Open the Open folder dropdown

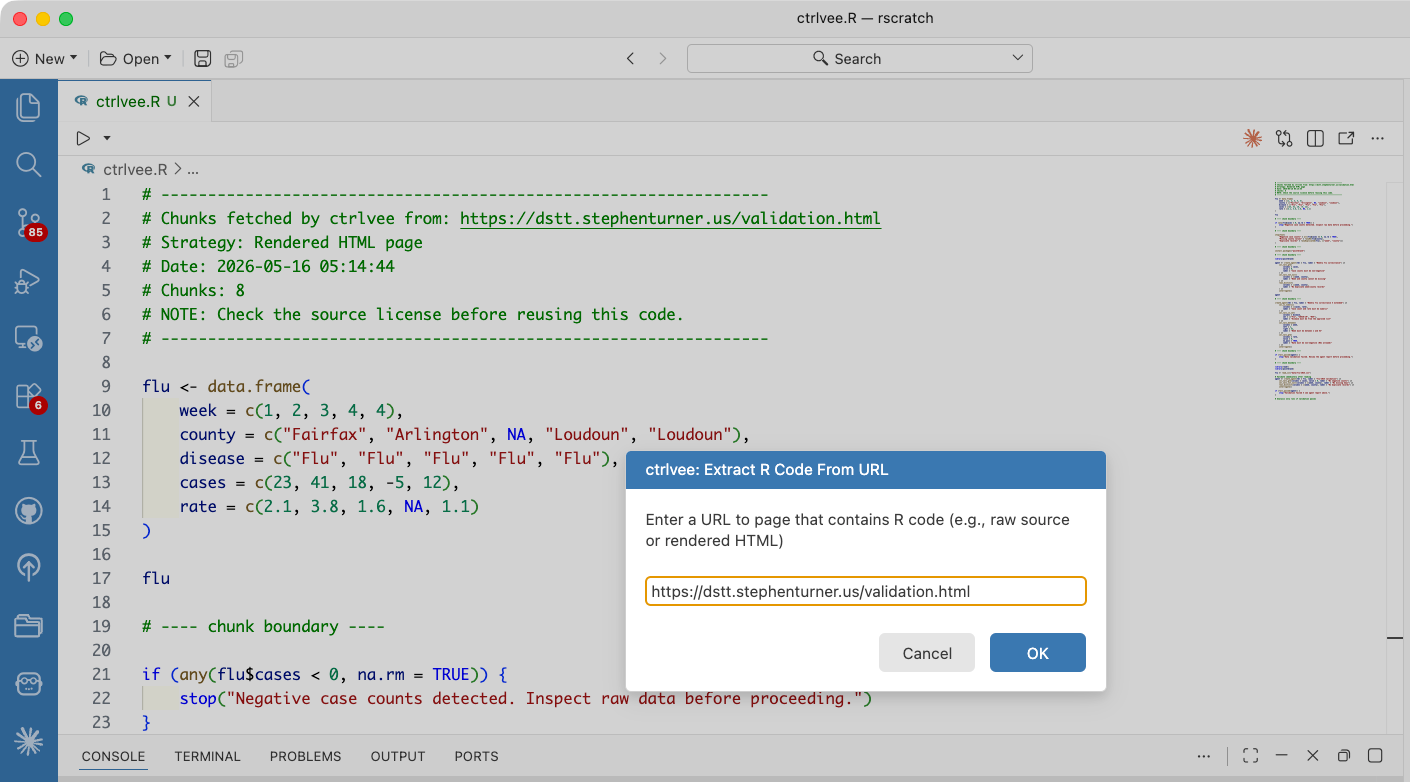pos(136,59)
